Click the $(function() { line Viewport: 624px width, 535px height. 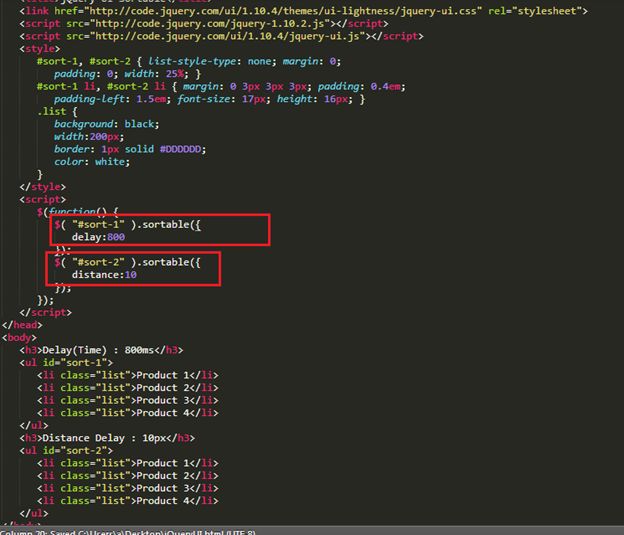[78, 211]
